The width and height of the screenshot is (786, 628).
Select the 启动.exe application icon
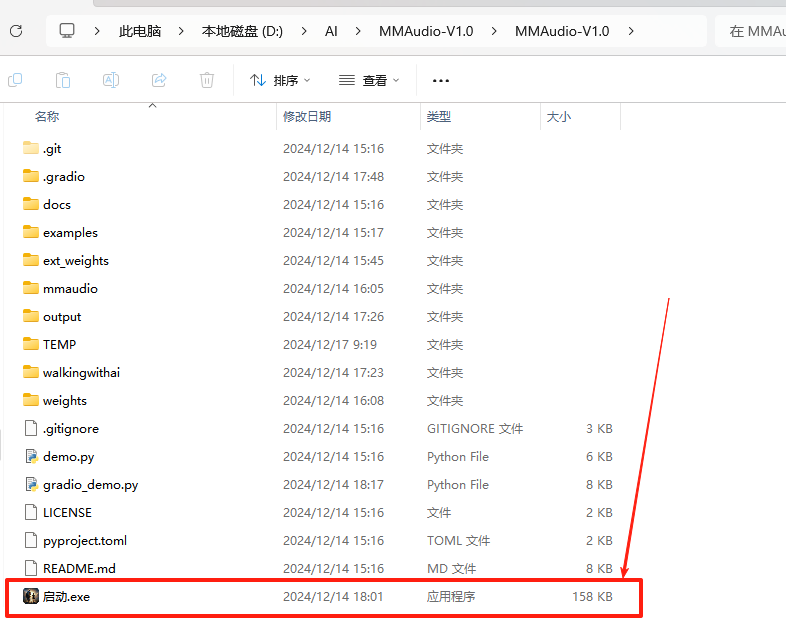click(31, 596)
